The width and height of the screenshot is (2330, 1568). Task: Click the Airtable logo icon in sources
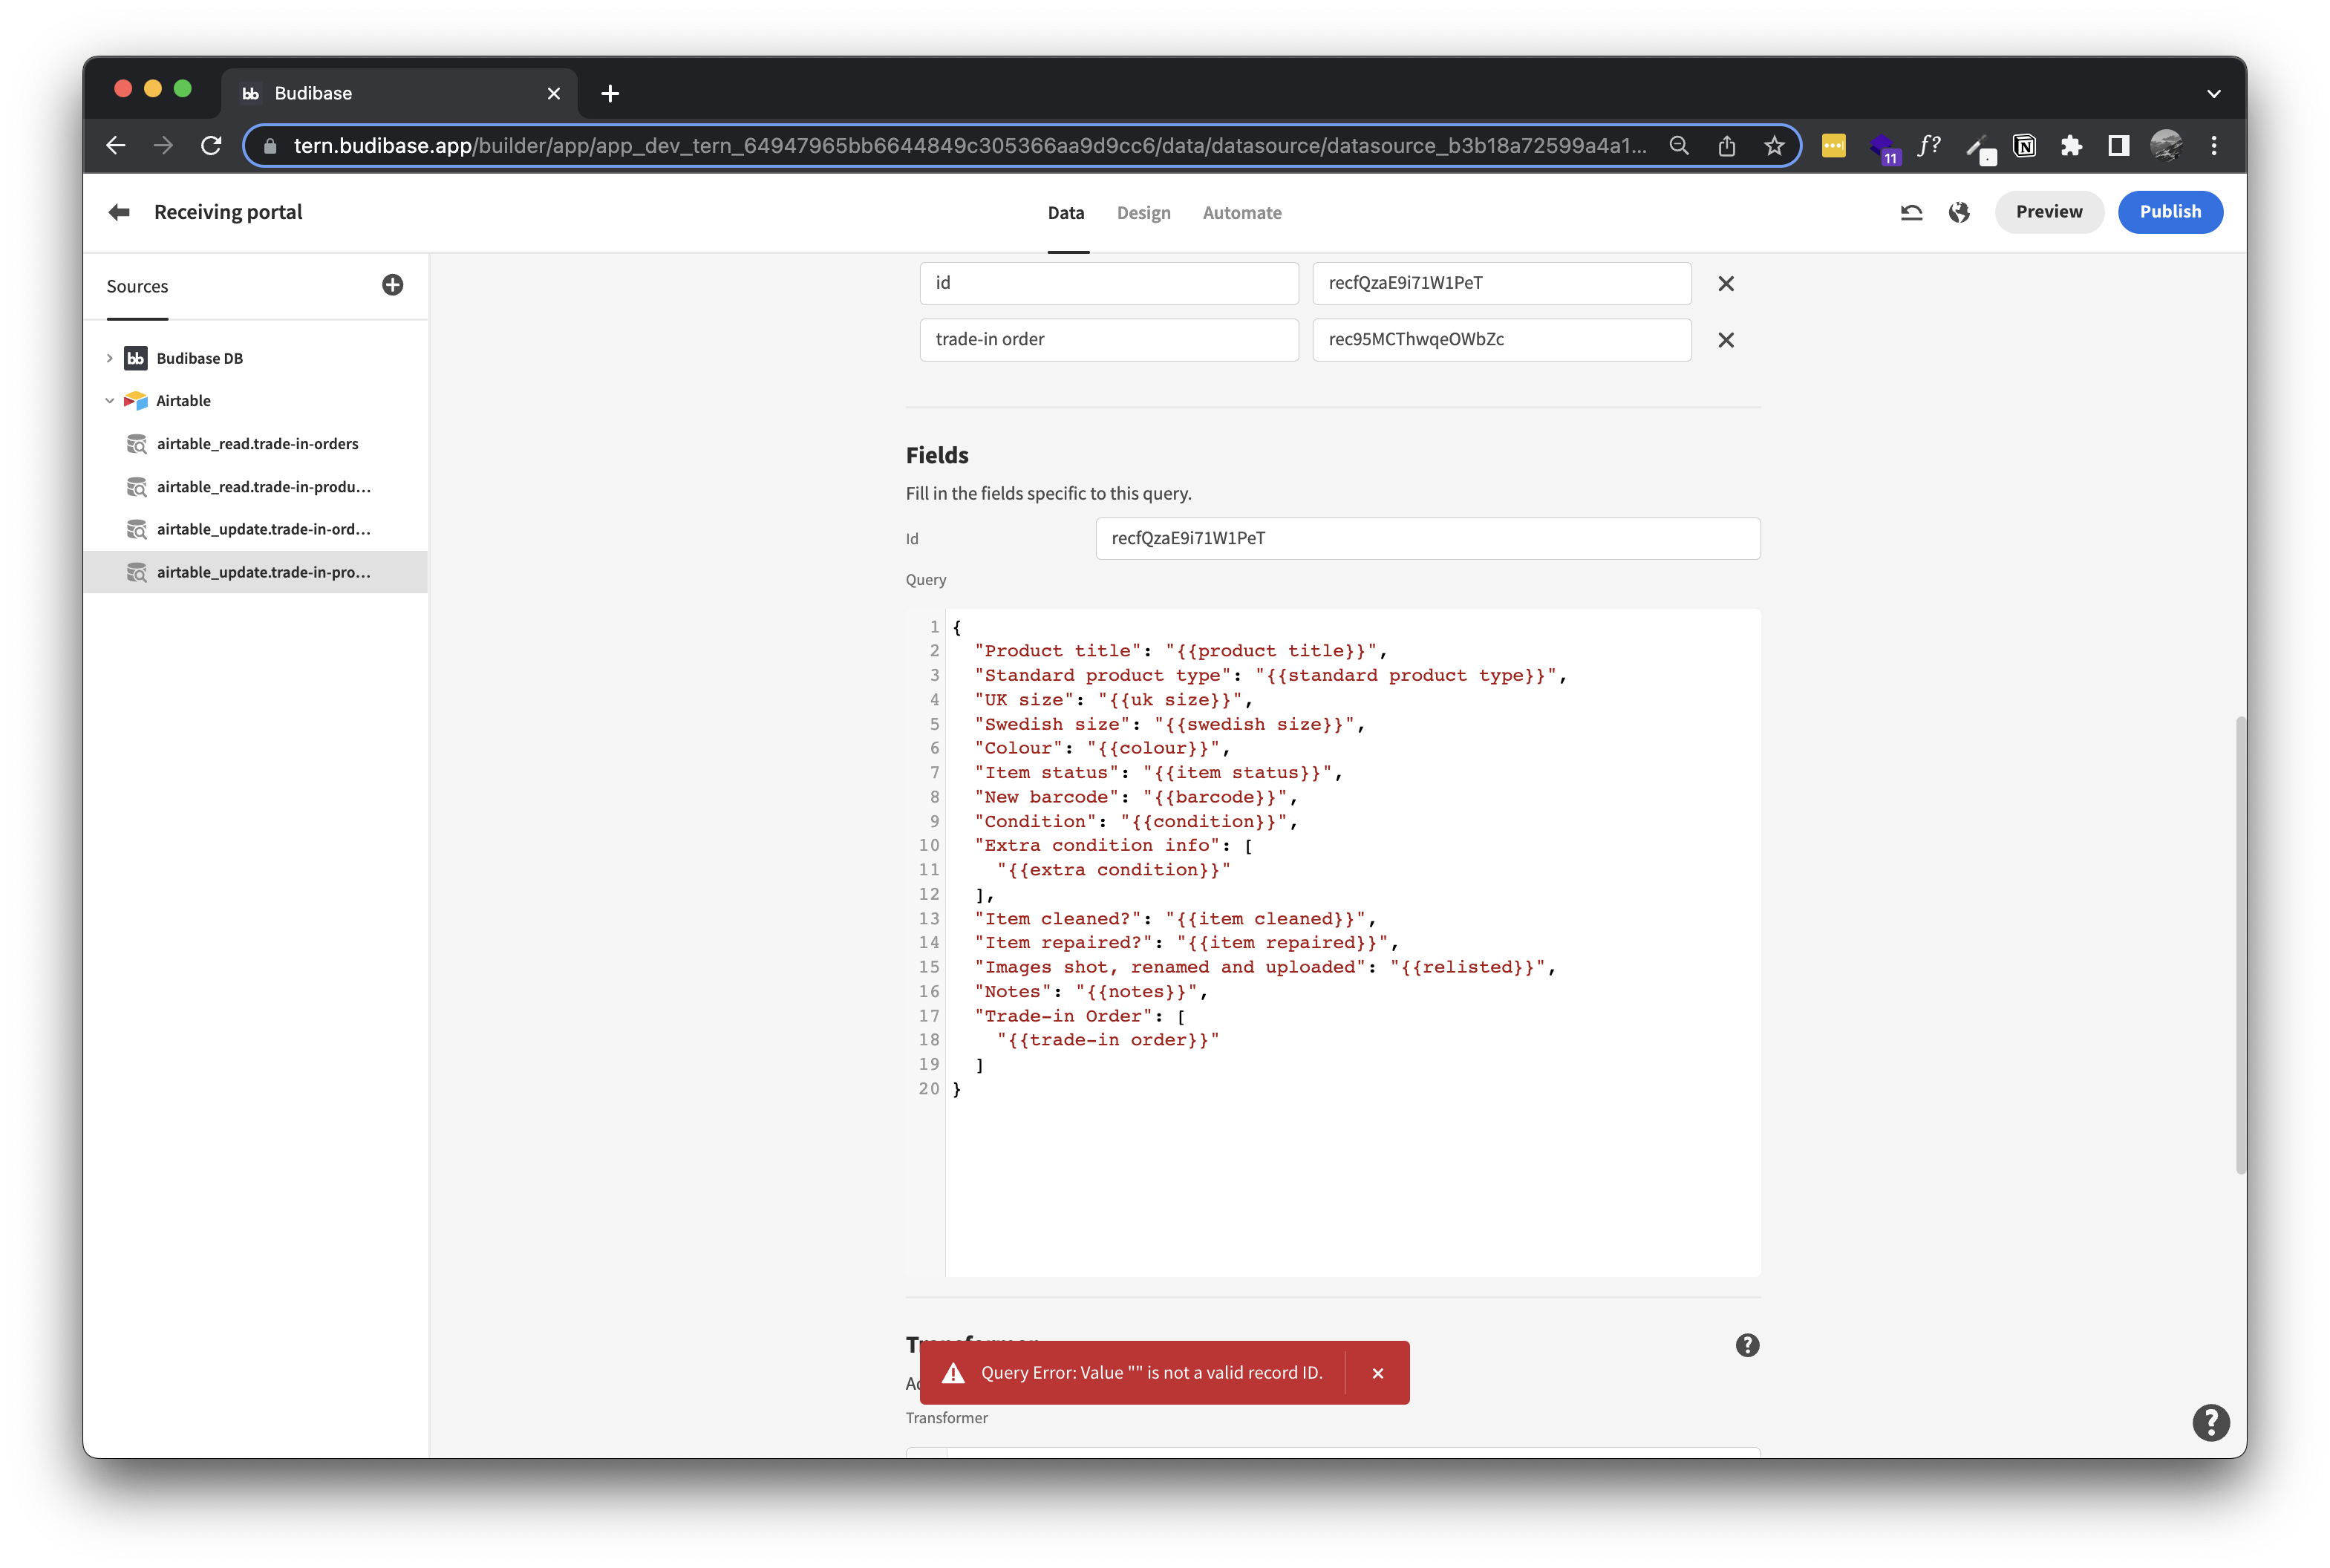(136, 401)
